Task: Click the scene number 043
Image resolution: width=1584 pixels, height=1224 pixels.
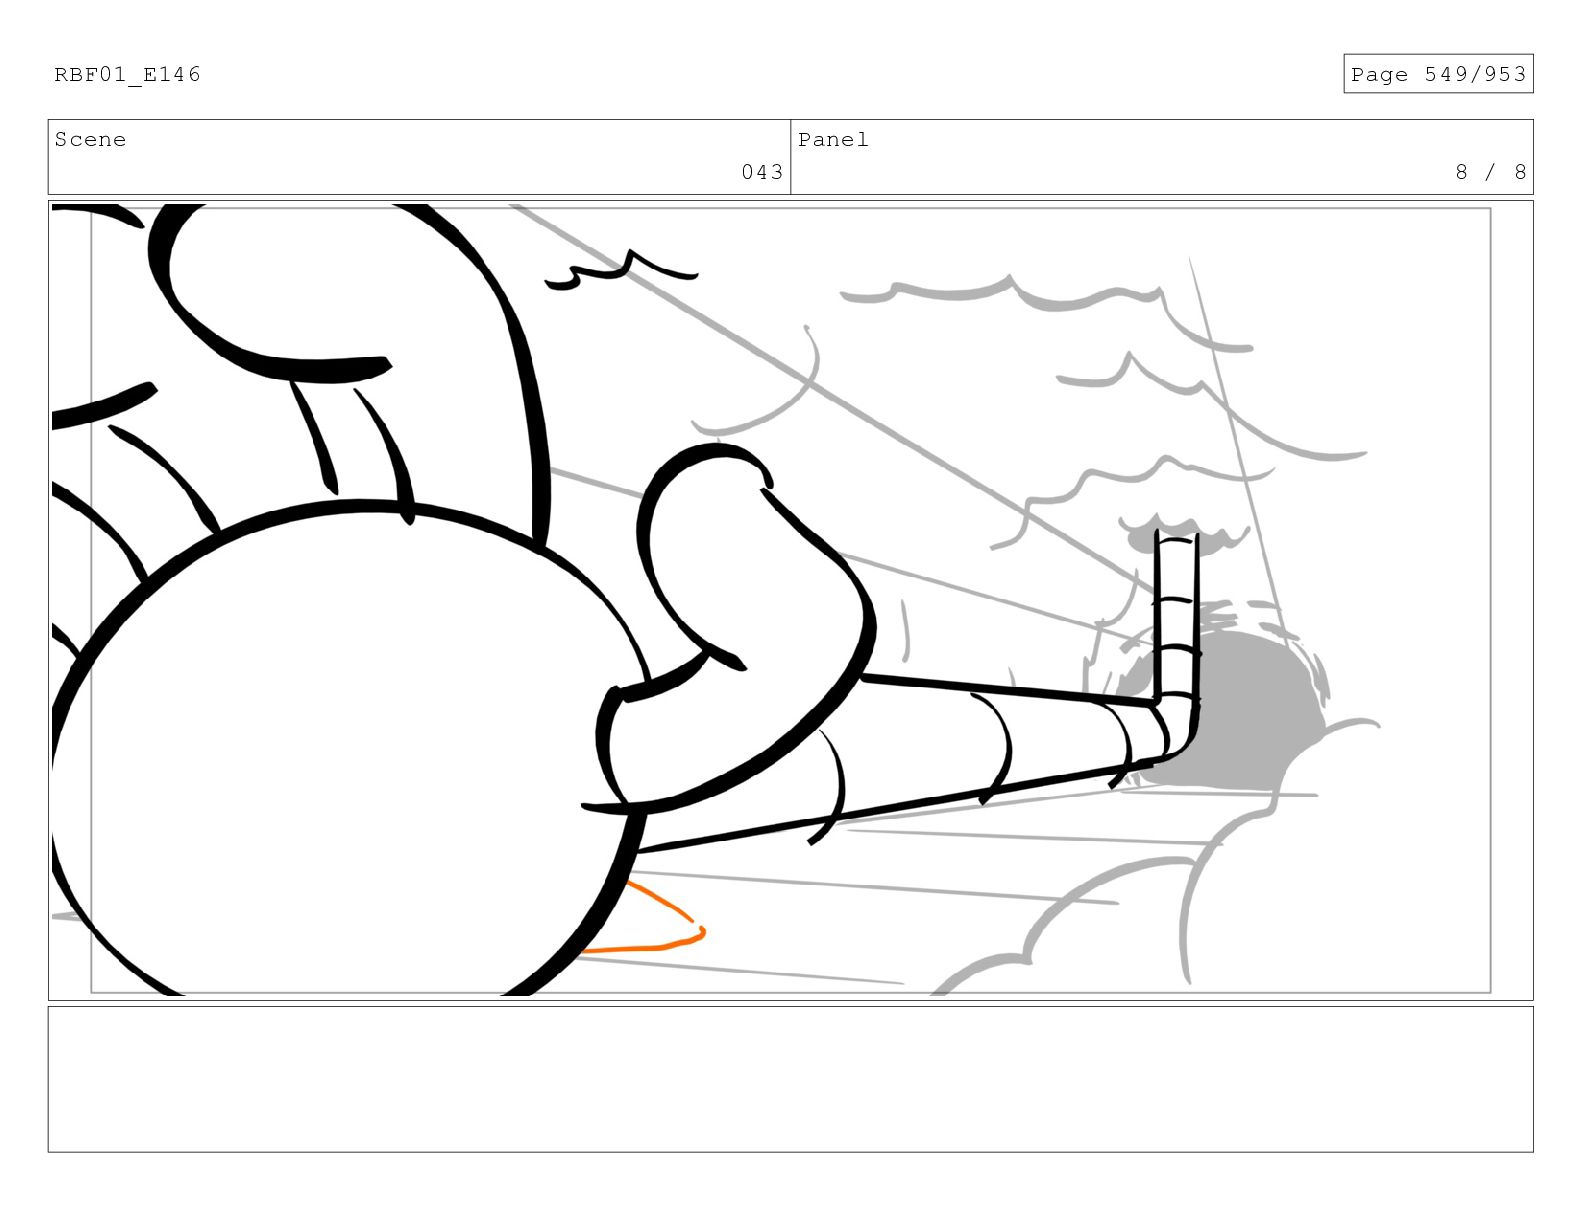Action: pyautogui.click(x=762, y=172)
